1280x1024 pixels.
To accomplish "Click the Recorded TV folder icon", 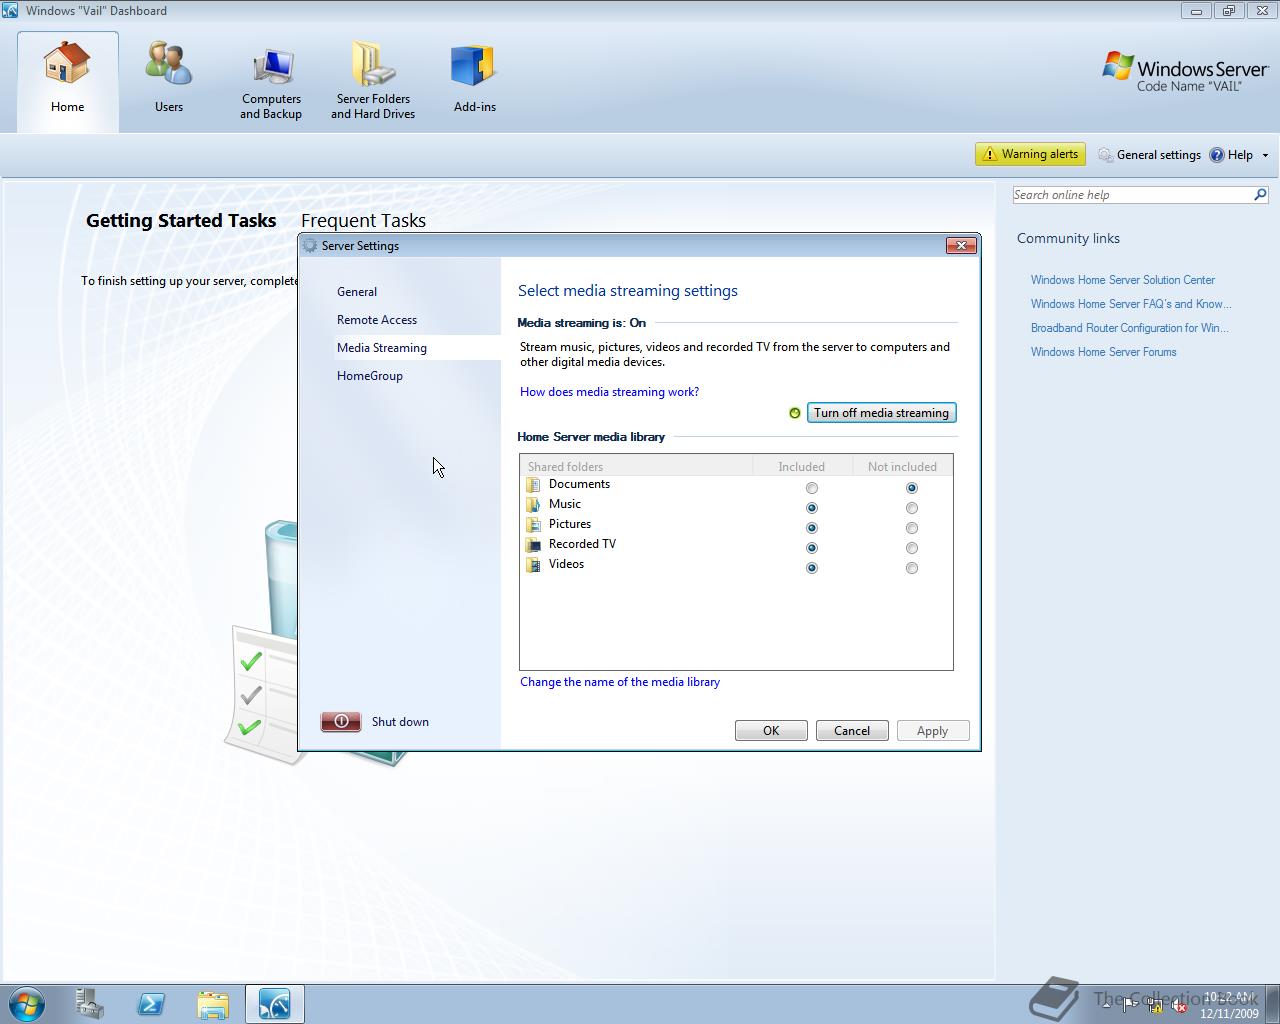I will pos(533,545).
